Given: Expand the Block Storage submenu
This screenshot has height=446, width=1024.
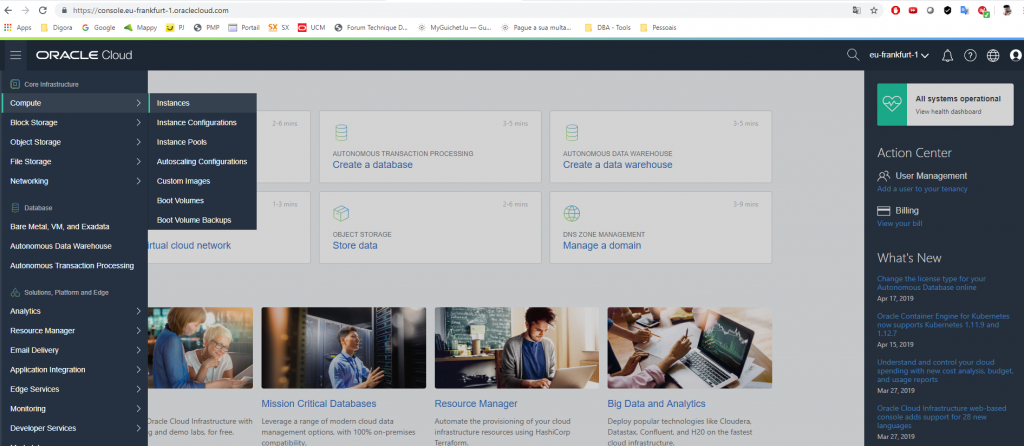Looking at the screenshot, I should tap(74, 122).
